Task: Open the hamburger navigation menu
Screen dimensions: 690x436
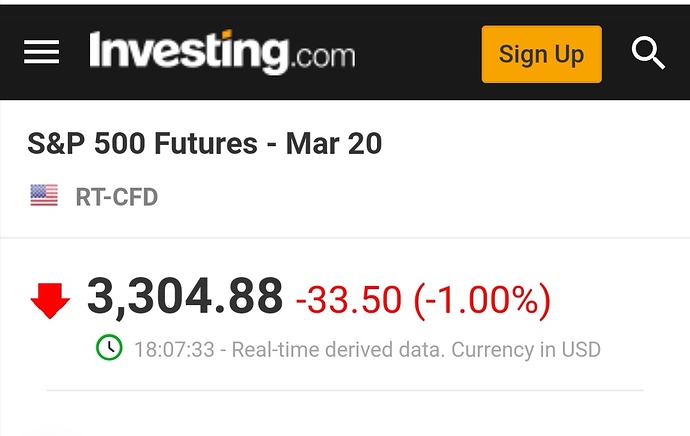Action: coord(41,52)
